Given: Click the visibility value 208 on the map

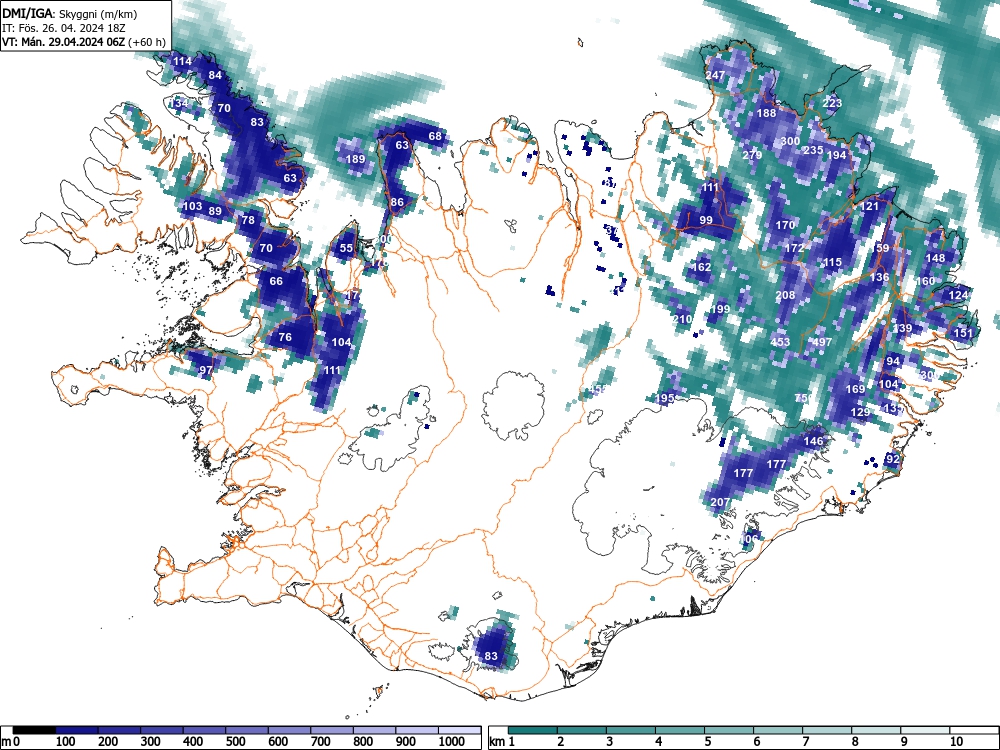Looking at the screenshot, I should point(786,295).
